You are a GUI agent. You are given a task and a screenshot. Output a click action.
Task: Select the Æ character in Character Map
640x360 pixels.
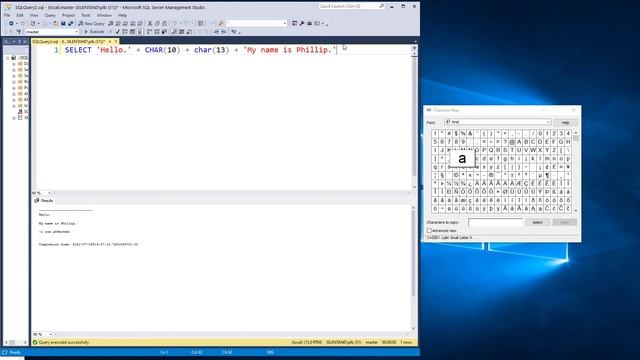click(x=519, y=184)
